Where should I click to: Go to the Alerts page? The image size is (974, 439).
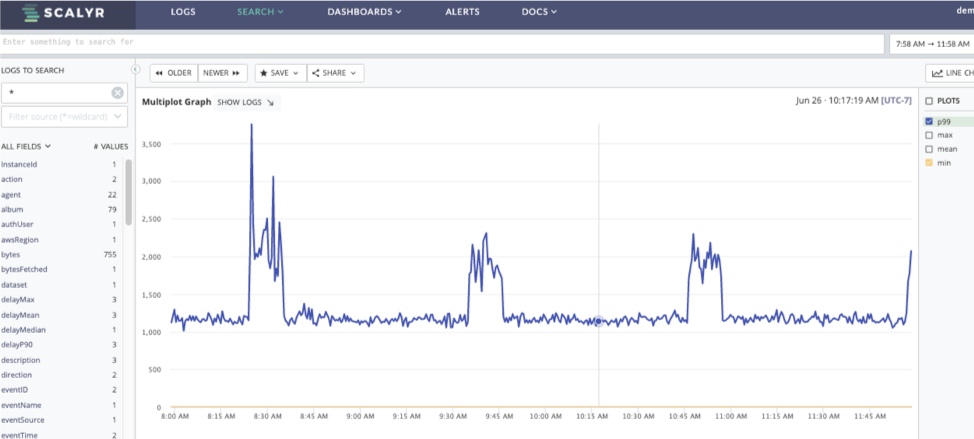462,12
